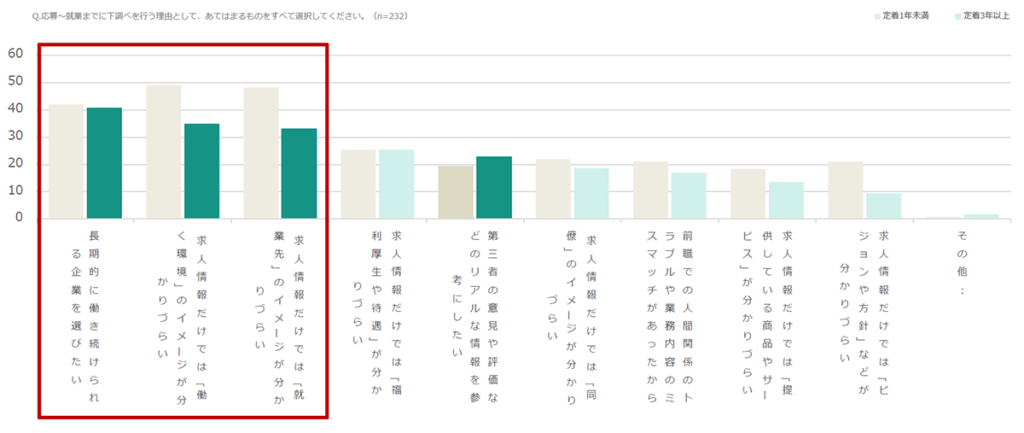Viewport: 1024px width, 433px height.
Task: Click the short teal bar for ビジョンや方針
Action: [x=884, y=206]
